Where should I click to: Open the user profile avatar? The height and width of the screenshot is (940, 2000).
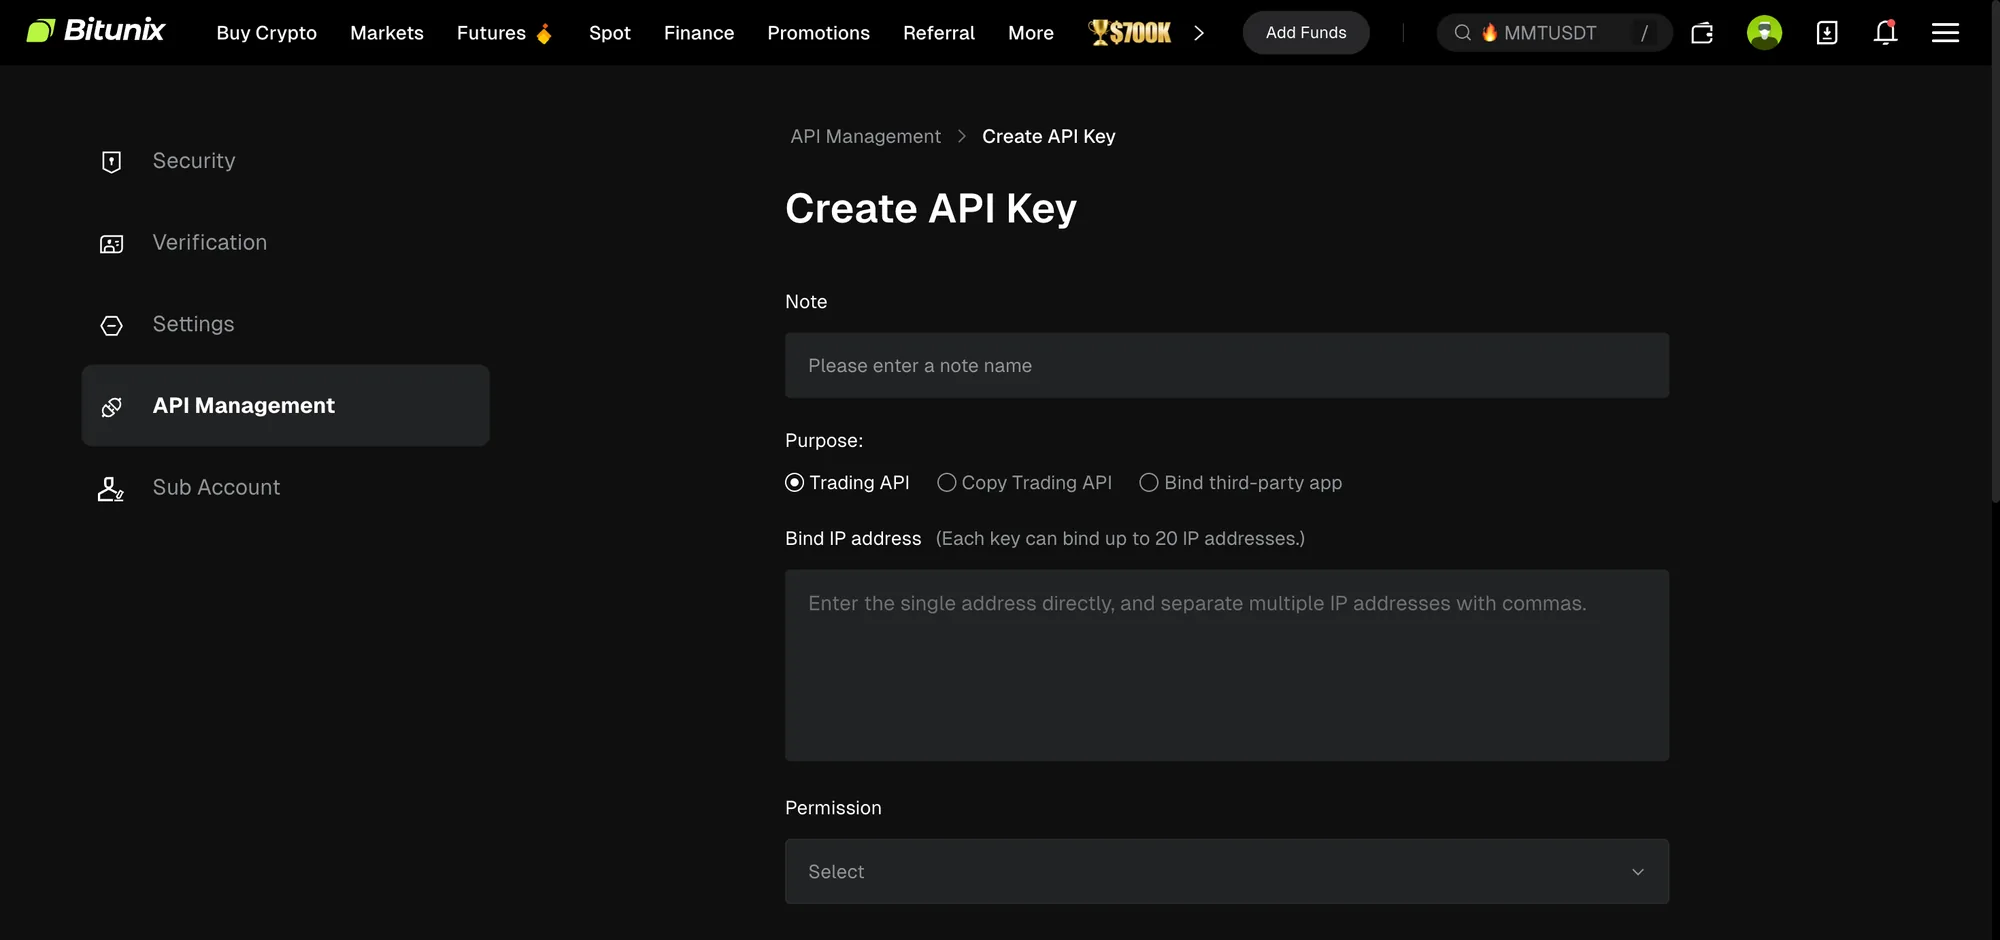pyautogui.click(x=1764, y=33)
